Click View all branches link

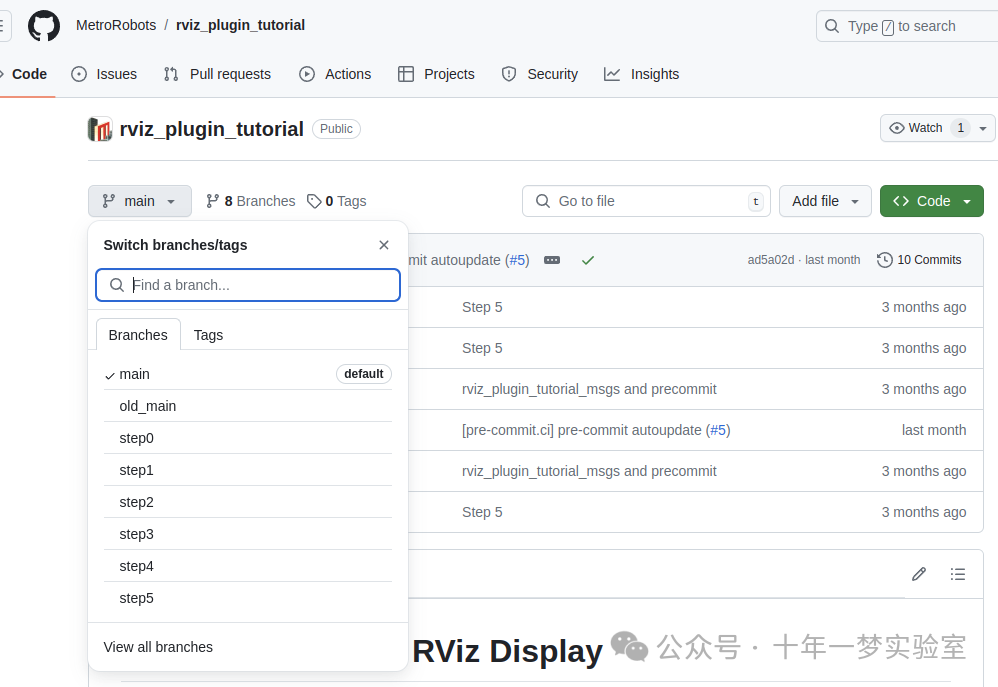pos(158,647)
